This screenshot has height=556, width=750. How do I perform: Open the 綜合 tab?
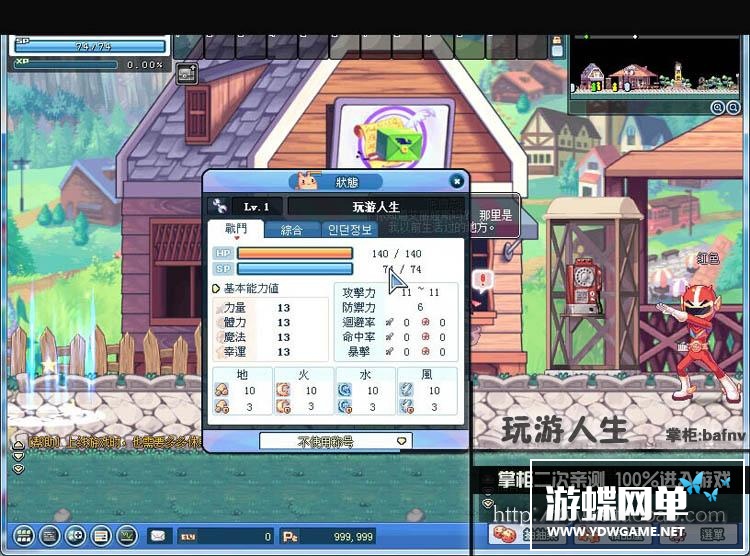click(x=291, y=230)
